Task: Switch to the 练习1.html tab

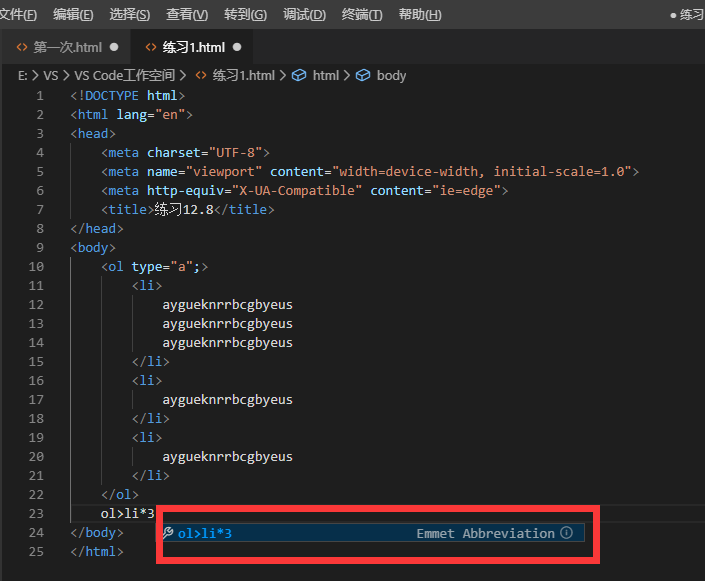Action: (192, 47)
